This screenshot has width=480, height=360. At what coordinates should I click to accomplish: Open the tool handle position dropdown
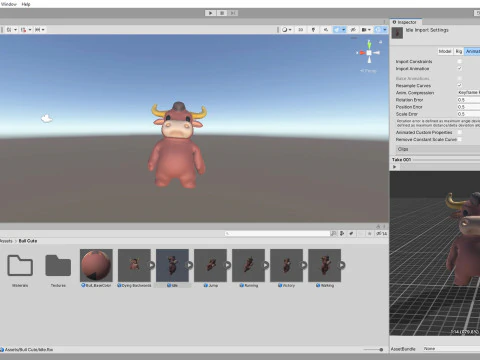pyautogui.click(x=11, y=30)
